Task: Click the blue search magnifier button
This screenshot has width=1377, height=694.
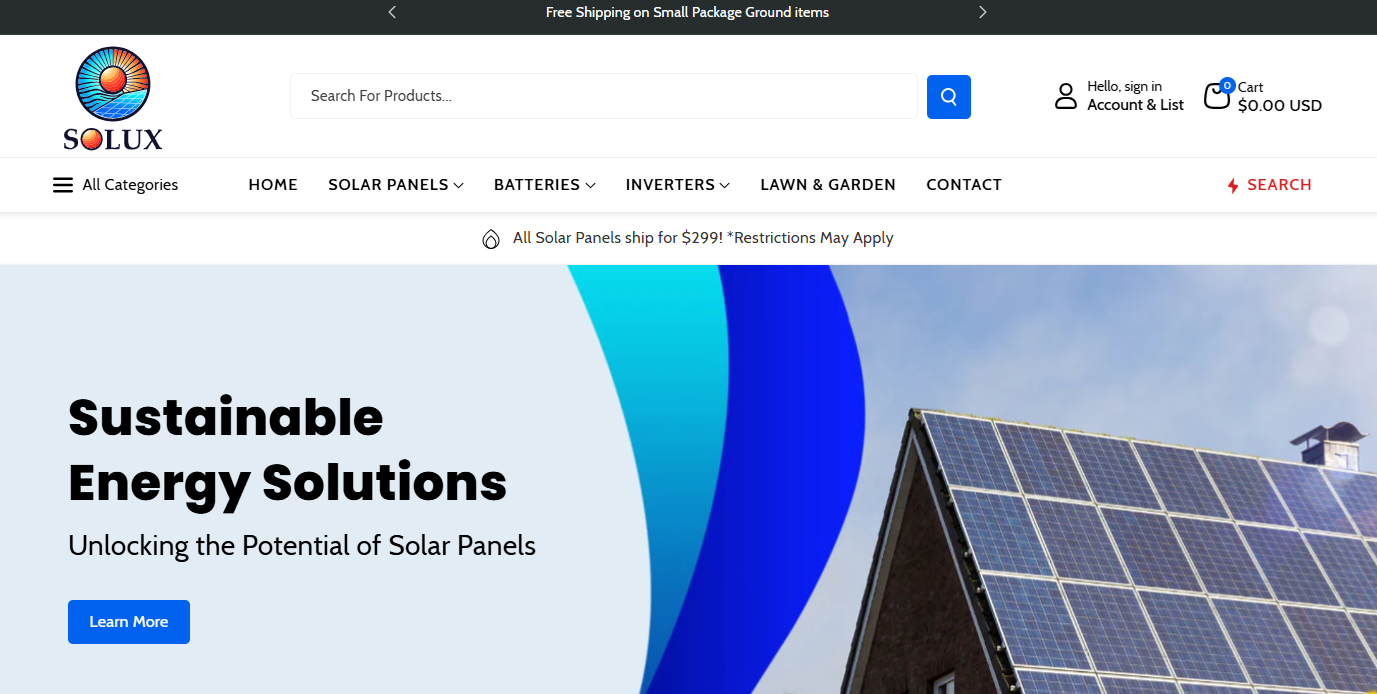Action: click(948, 97)
